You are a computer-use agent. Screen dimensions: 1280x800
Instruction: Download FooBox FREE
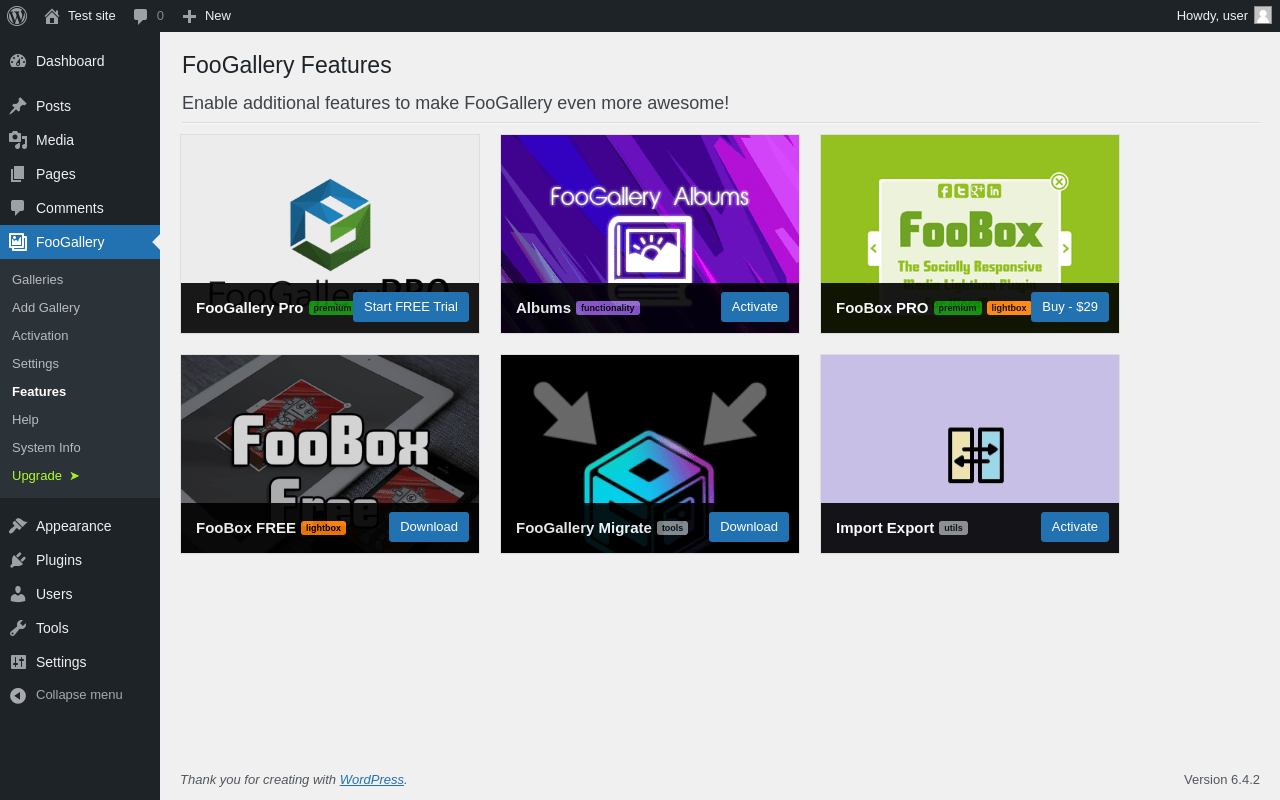point(429,527)
